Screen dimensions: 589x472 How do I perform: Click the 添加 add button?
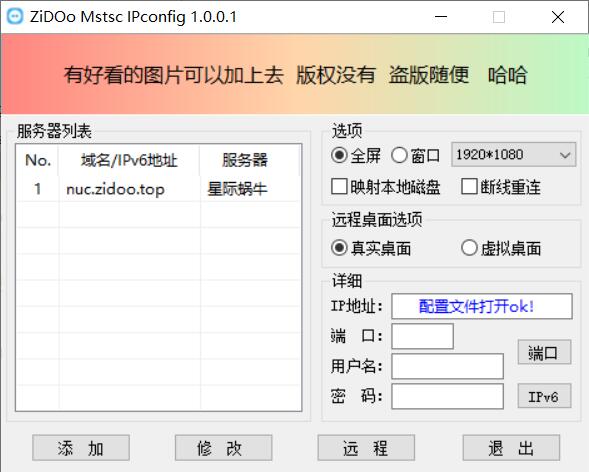tap(81, 448)
